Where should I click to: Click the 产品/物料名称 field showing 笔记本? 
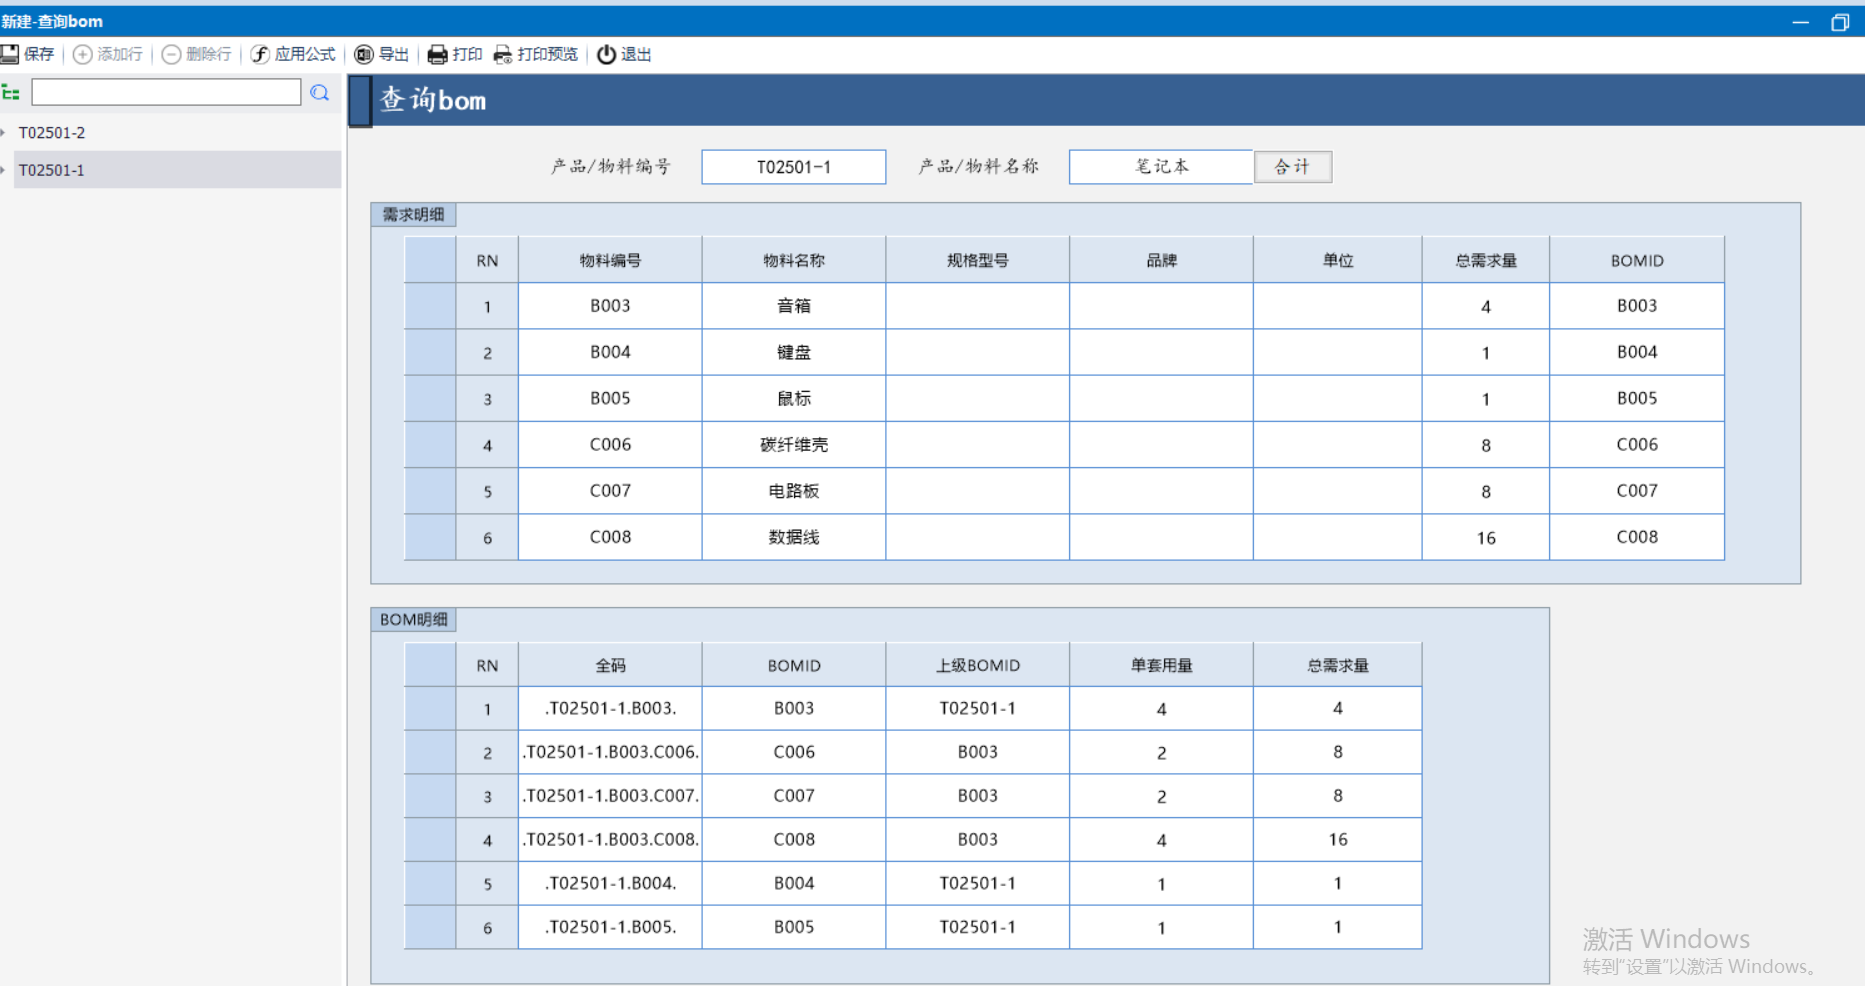(x=1160, y=167)
